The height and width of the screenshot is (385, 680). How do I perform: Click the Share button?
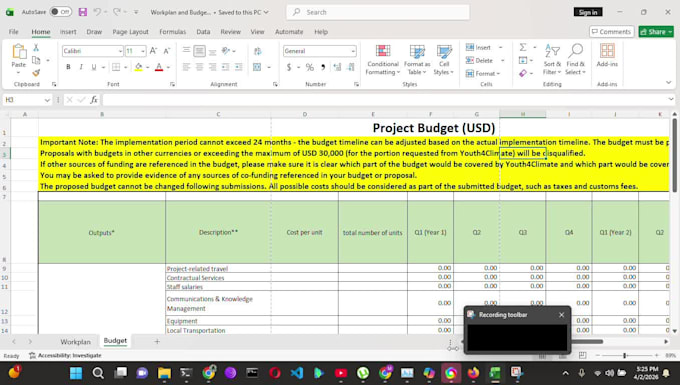(x=656, y=32)
